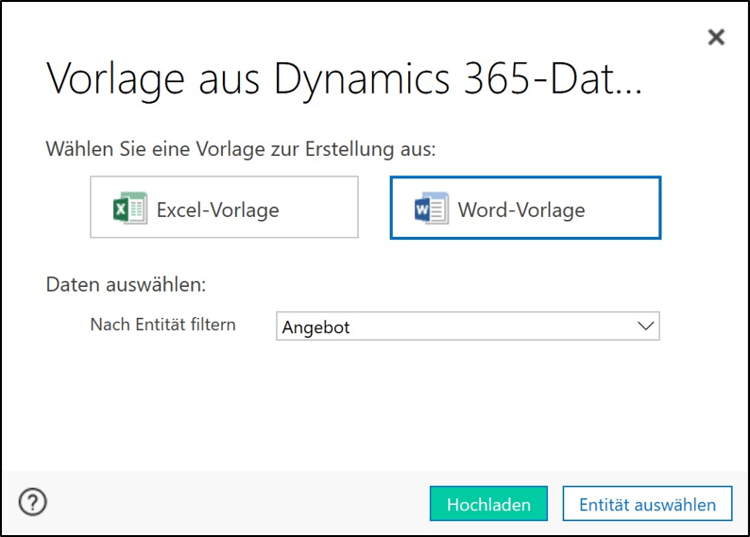Click the 'Word-Vorlage' text label
750x537 pixels.
tap(520, 210)
